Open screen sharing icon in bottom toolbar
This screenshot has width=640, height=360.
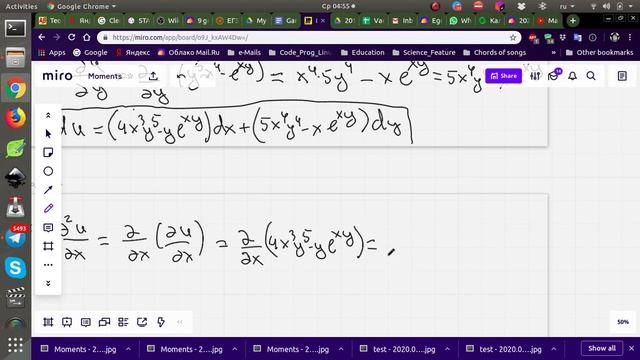pos(104,322)
